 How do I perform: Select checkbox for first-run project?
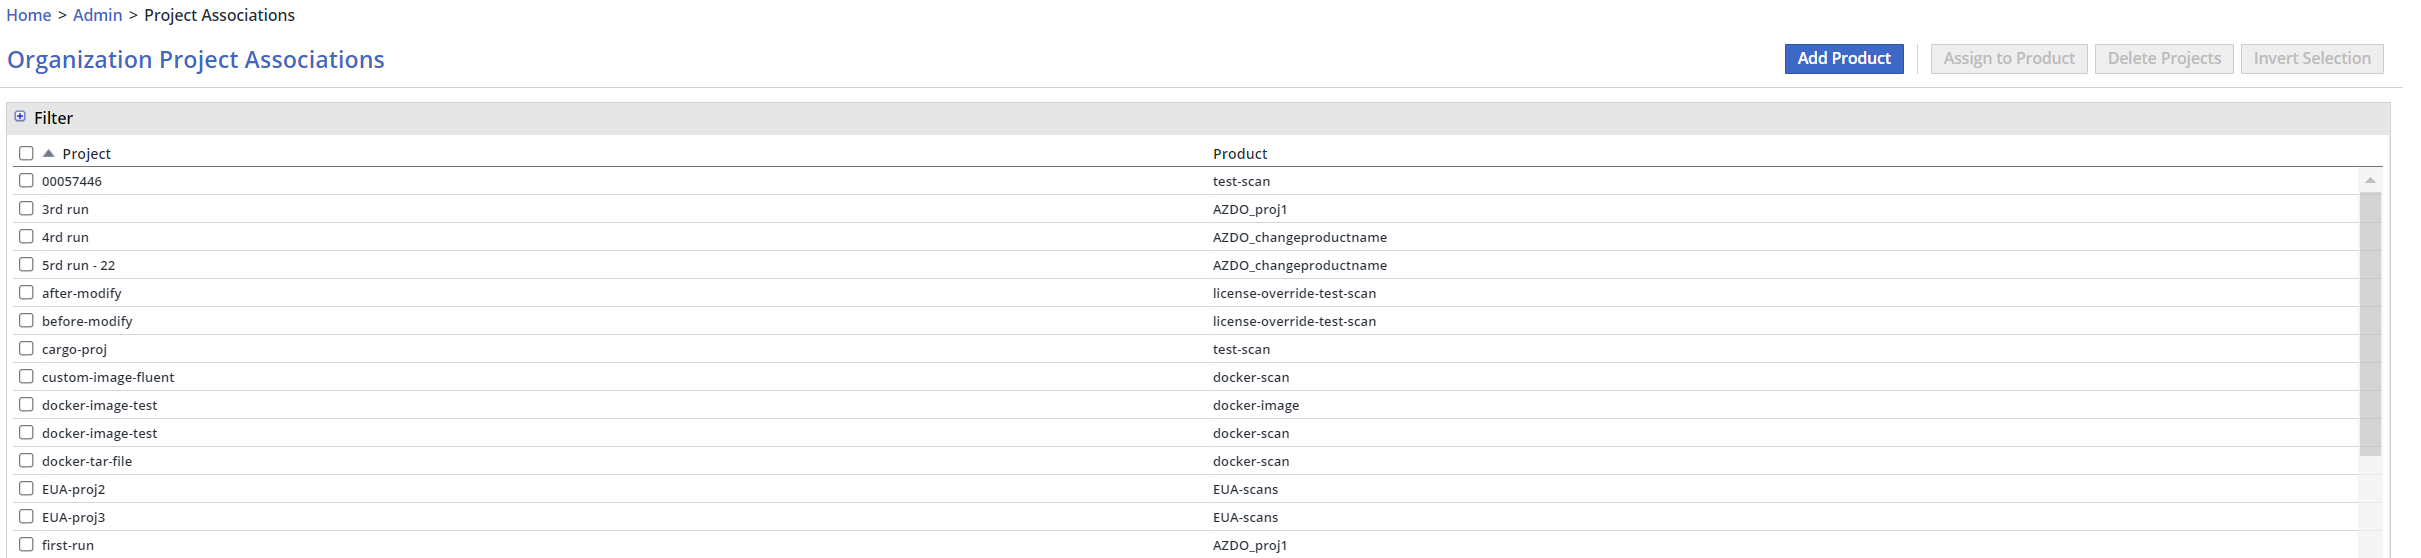pos(26,545)
